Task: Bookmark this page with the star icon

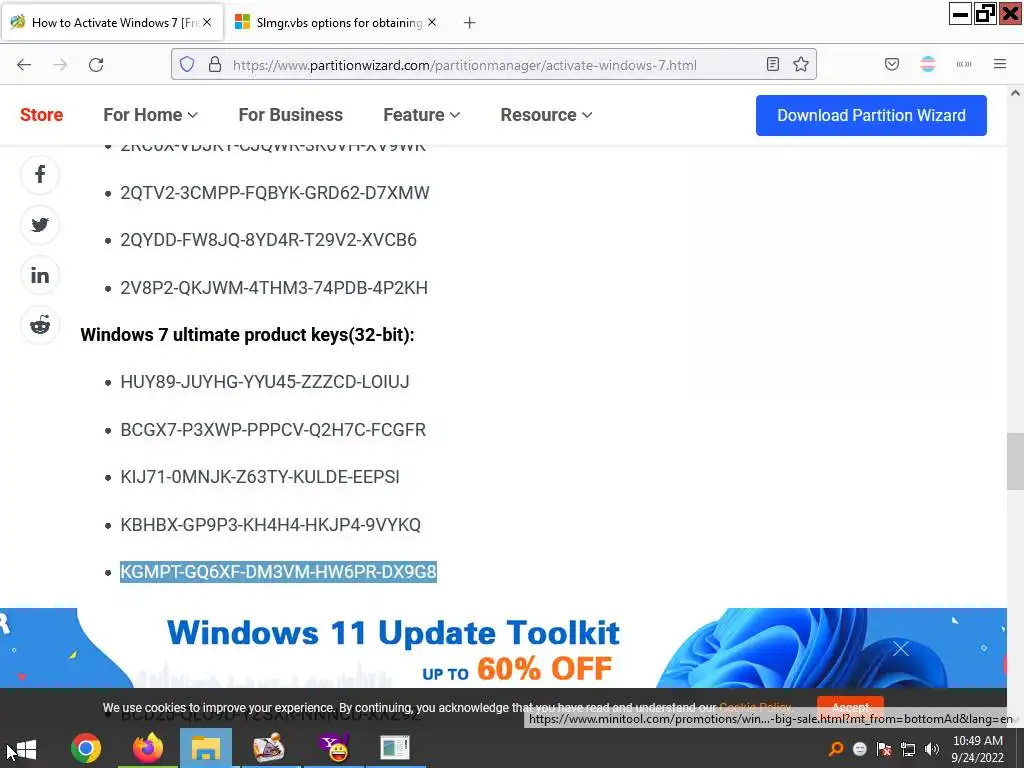Action: [x=801, y=64]
